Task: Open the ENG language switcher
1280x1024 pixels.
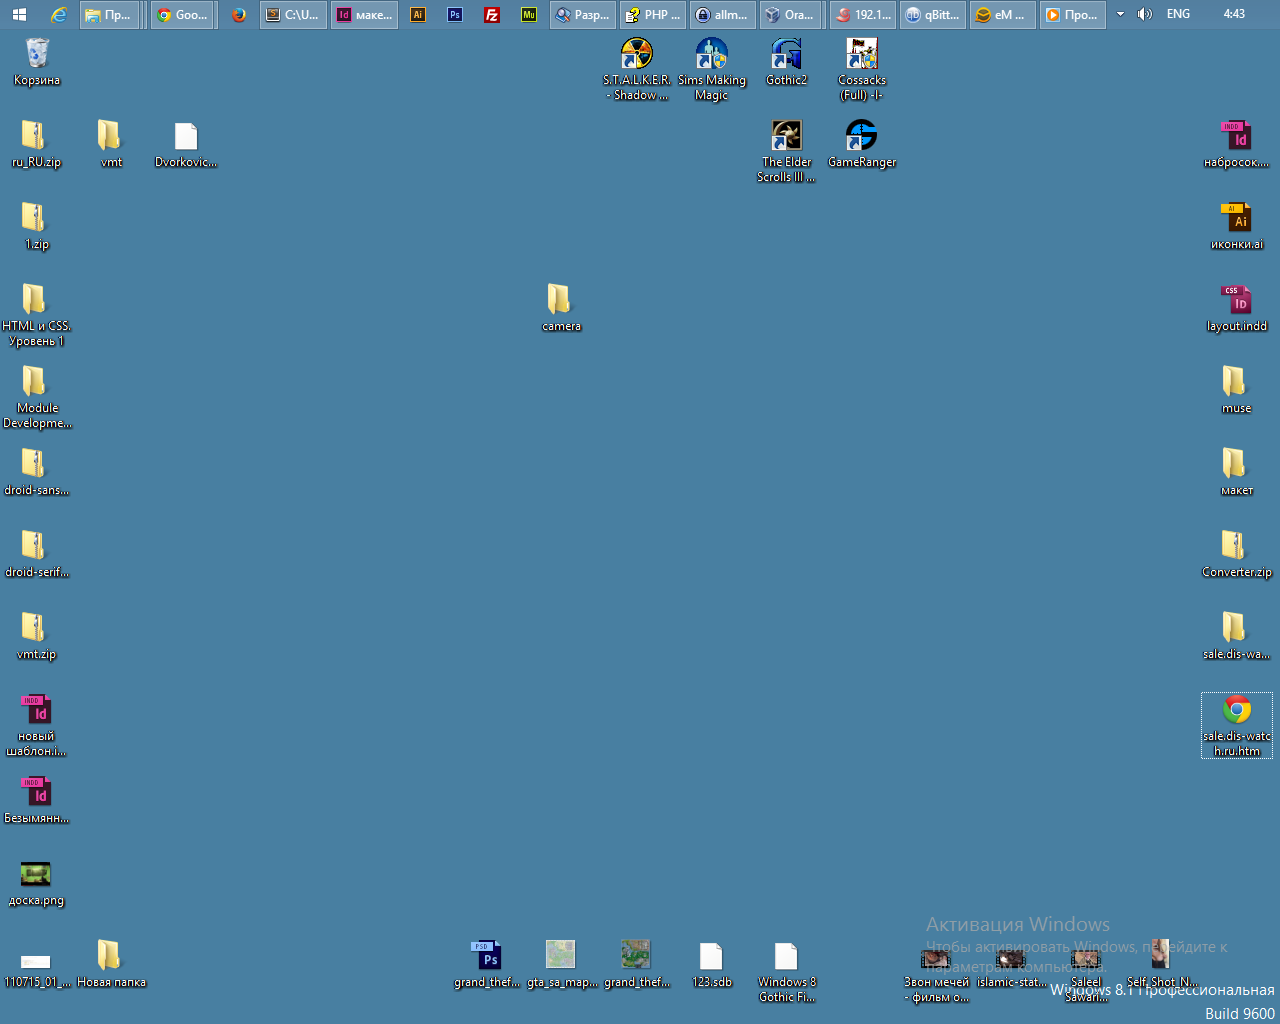Action: point(1178,15)
